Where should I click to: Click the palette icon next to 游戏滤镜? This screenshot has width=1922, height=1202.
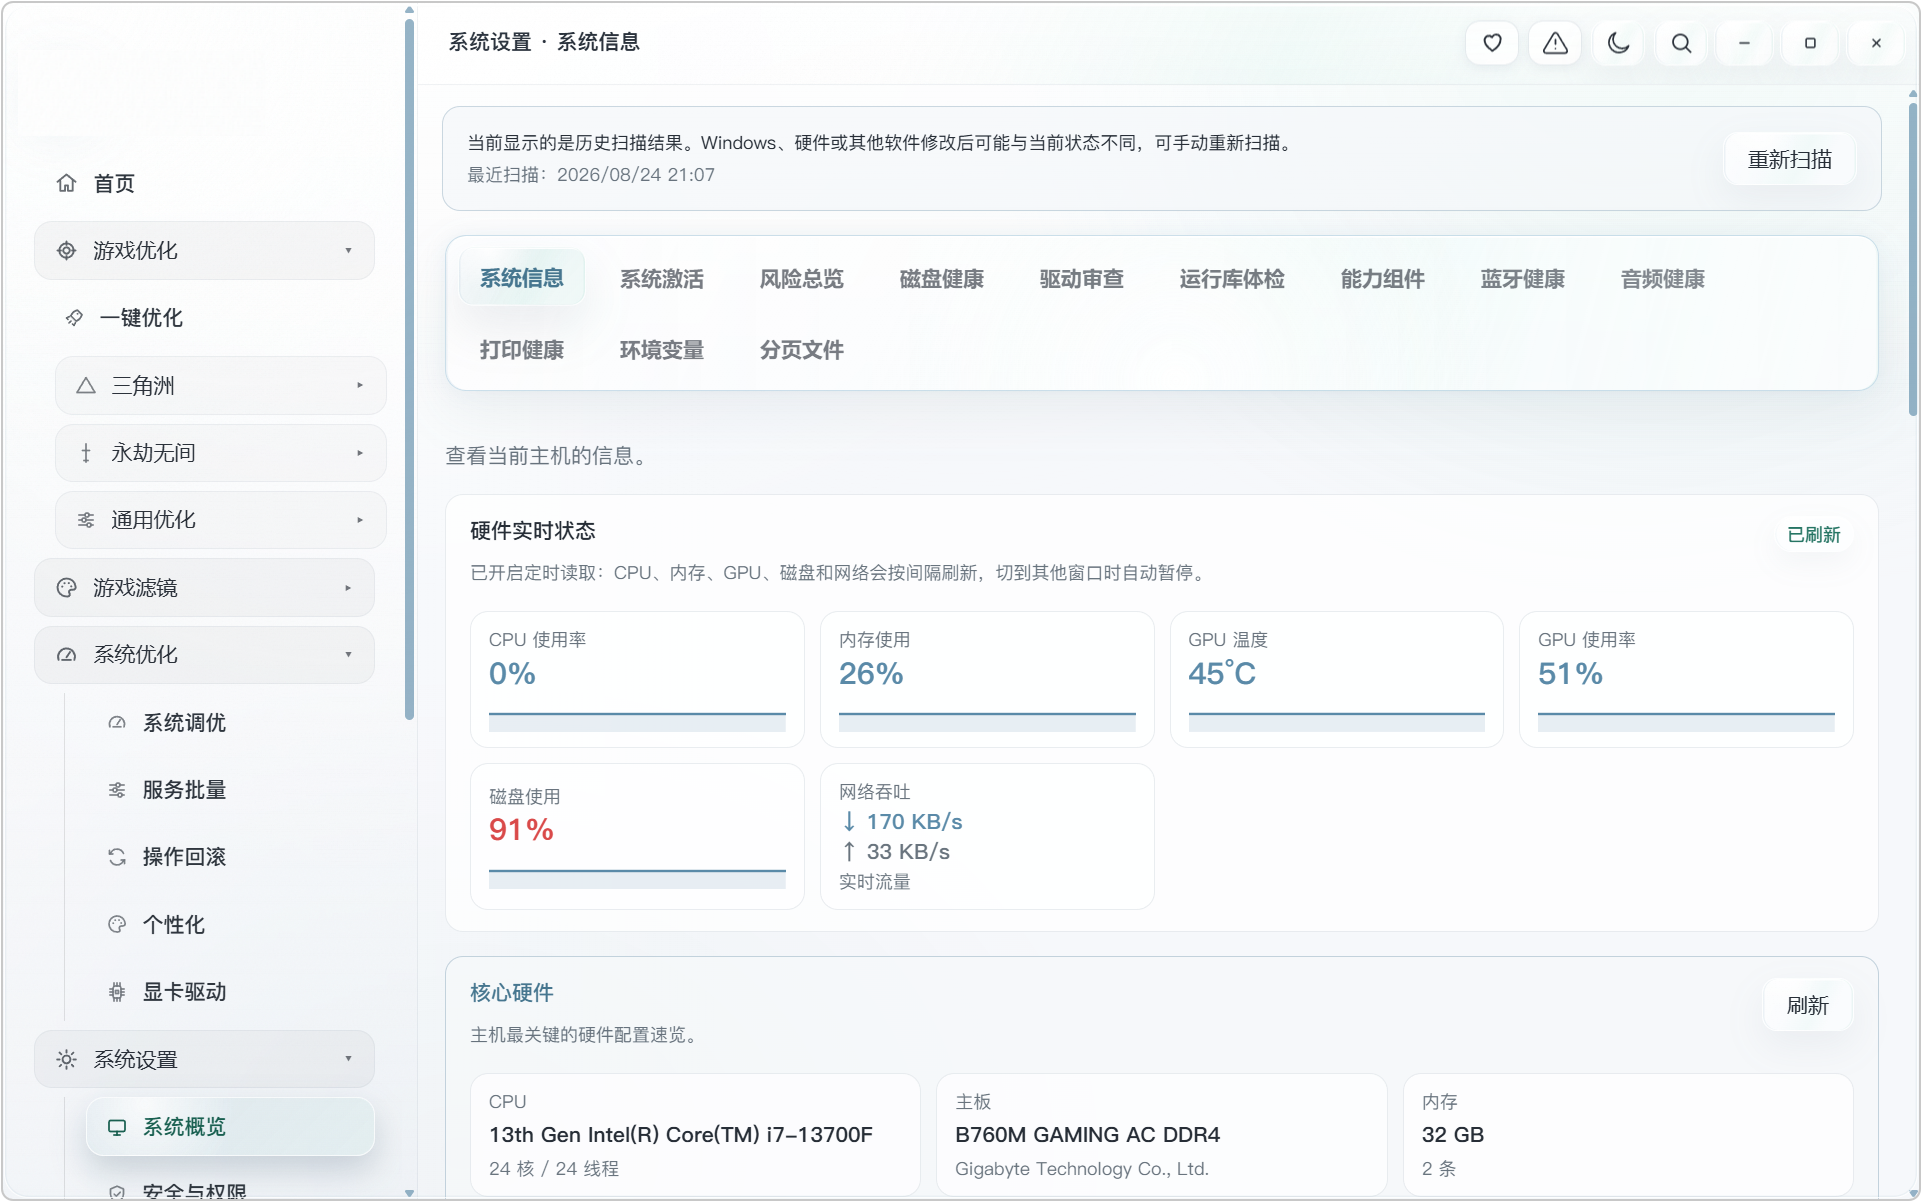[x=67, y=587]
